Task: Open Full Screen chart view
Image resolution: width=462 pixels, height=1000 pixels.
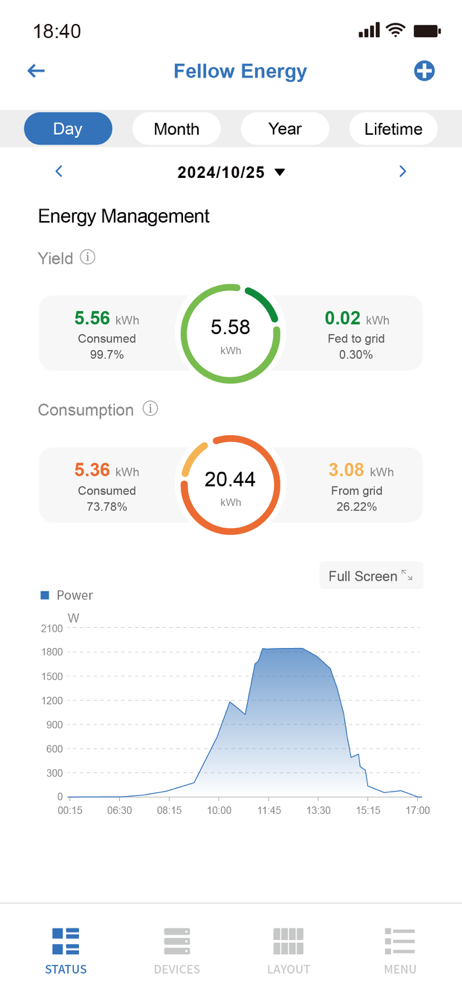Action: tap(371, 576)
